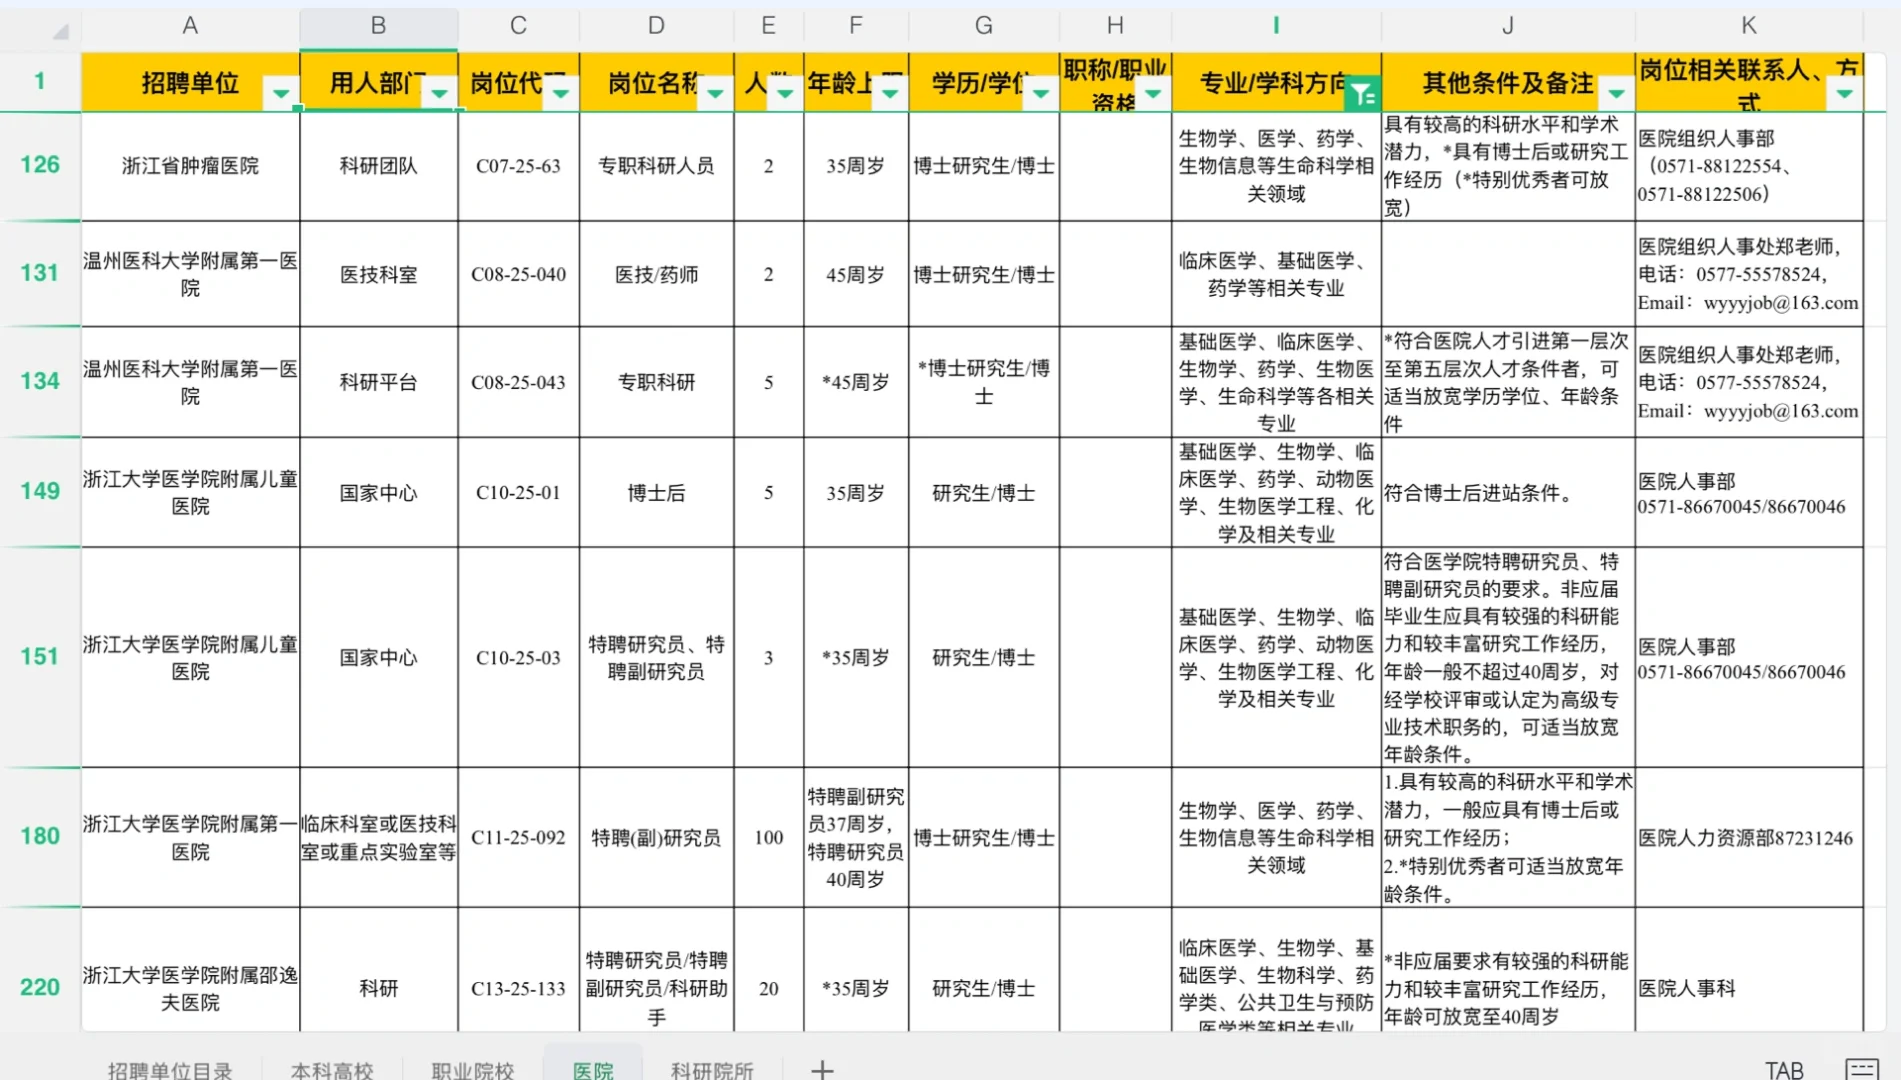The width and height of the screenshot is (1901, 1080).
Task: Select the 专职科研人员 cell
Action: (x=656, y=166)
